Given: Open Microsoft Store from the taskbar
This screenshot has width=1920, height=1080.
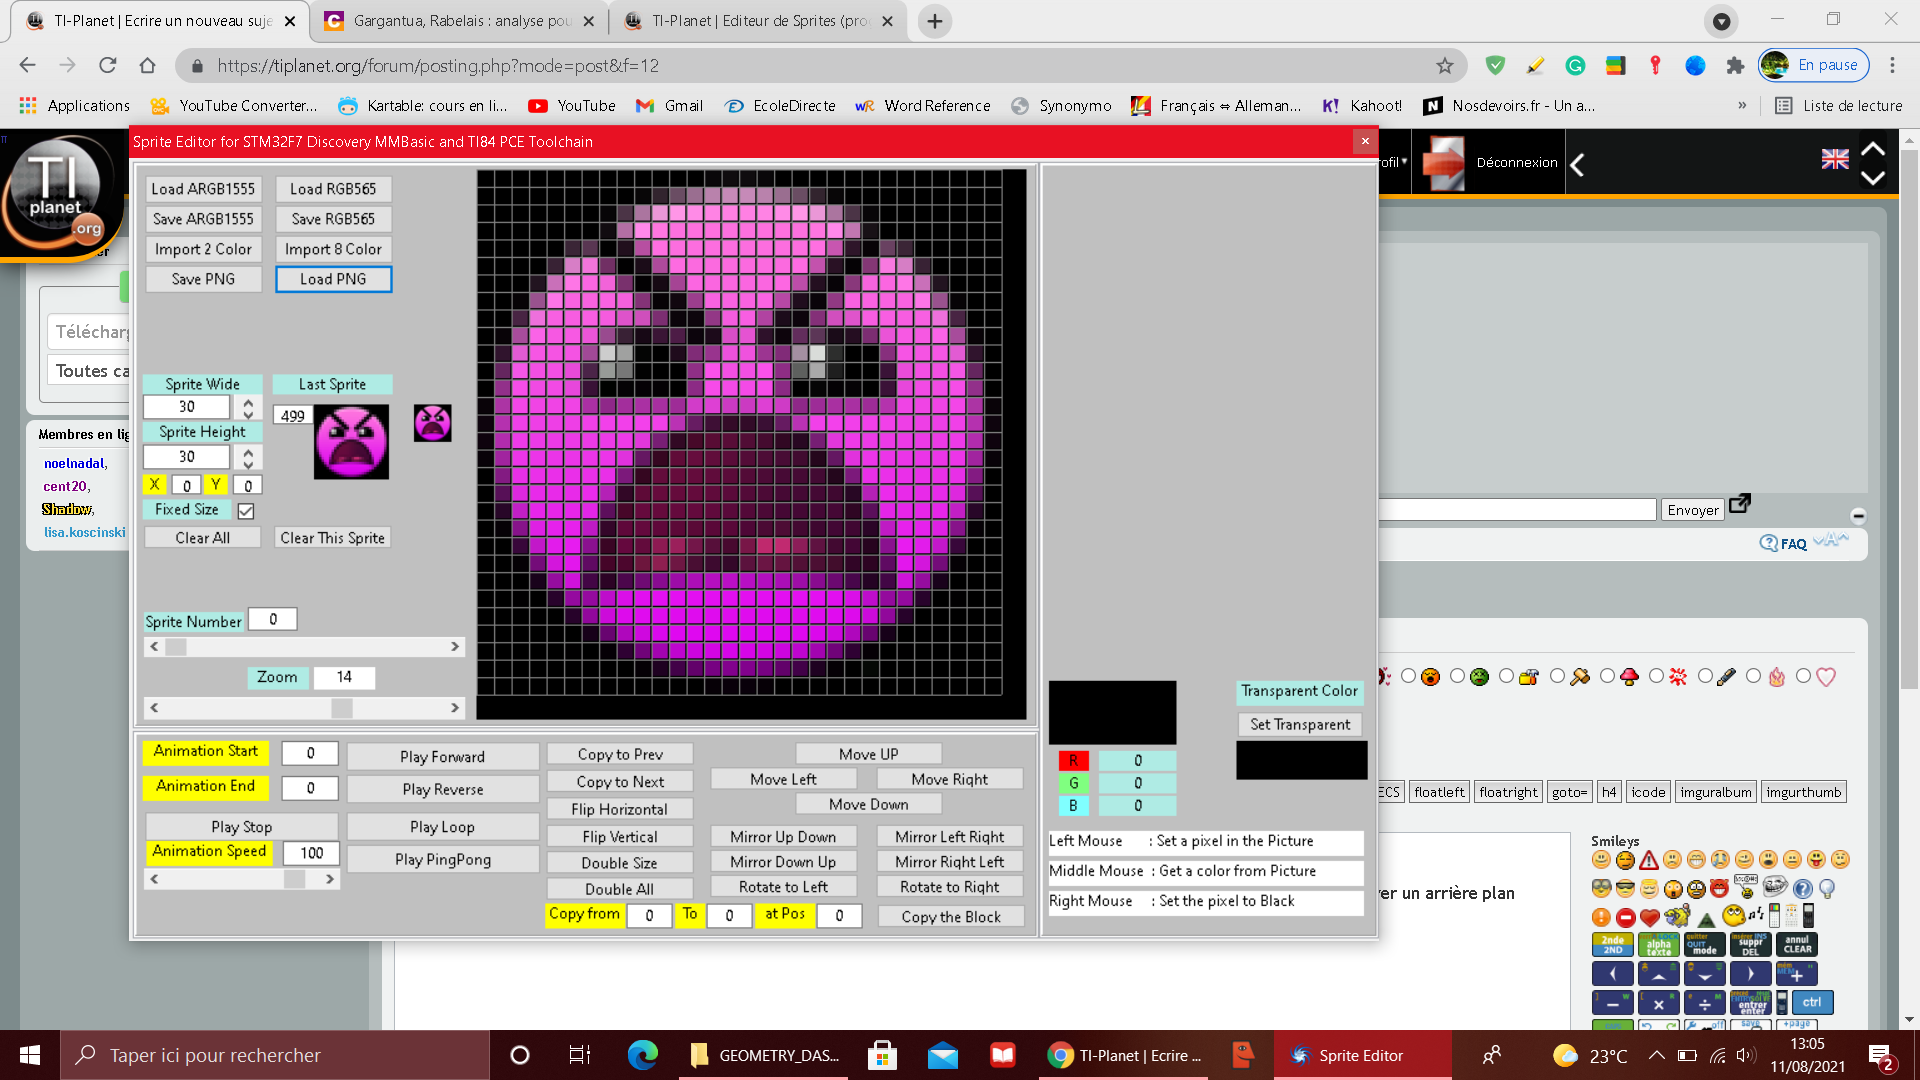Looking at the screenshot, I should pyautogui.click(x=882, y=1055).
